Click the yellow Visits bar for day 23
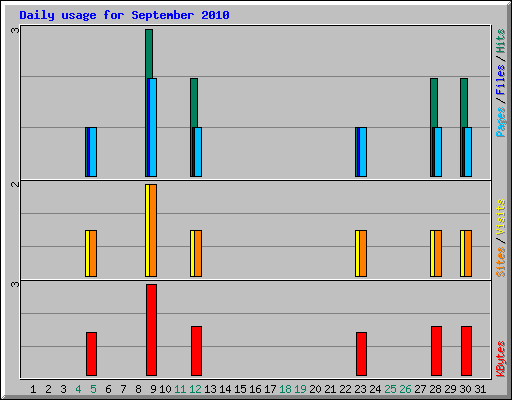The image size is (512, 400). point(357,253)
